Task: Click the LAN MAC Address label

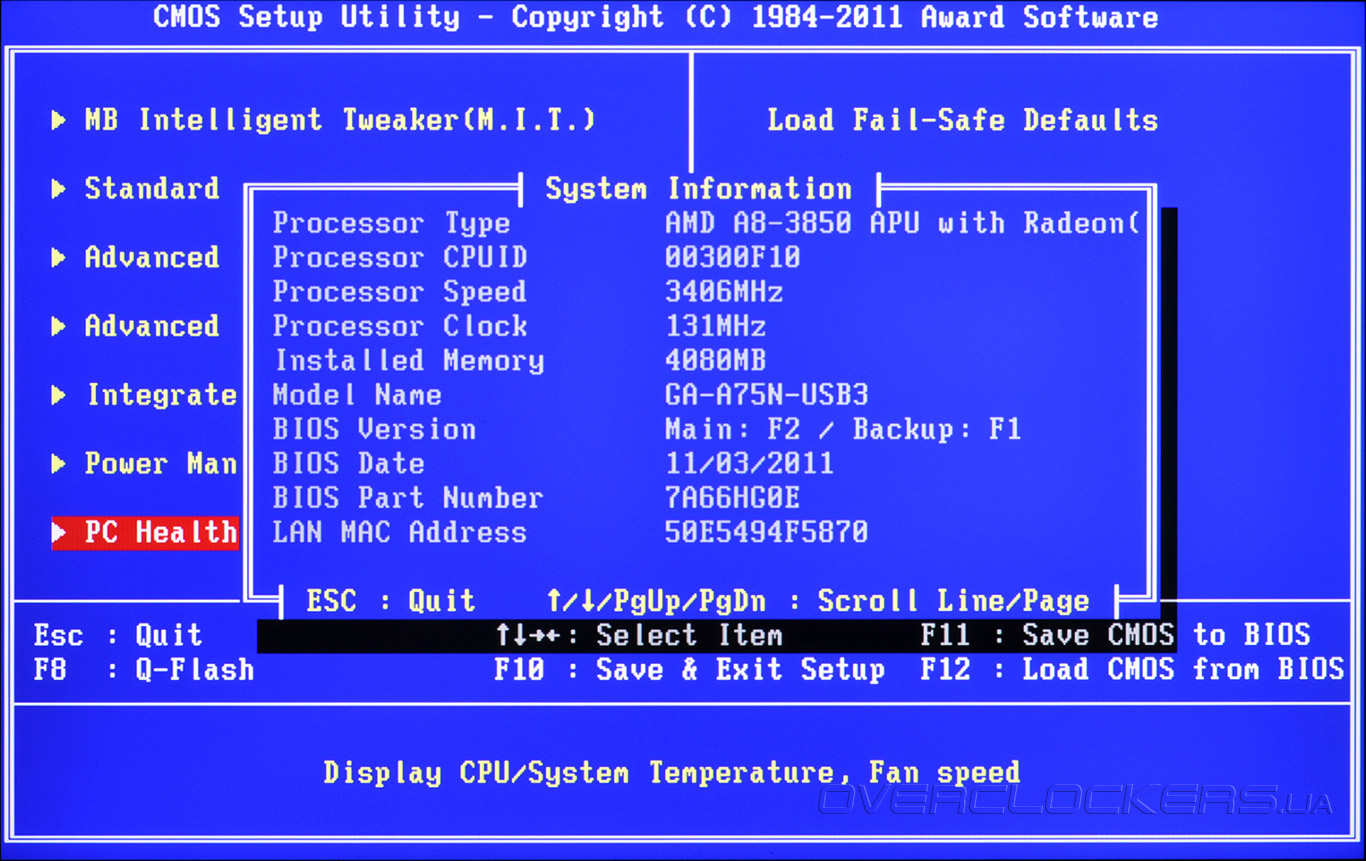Action: (400, 532)
